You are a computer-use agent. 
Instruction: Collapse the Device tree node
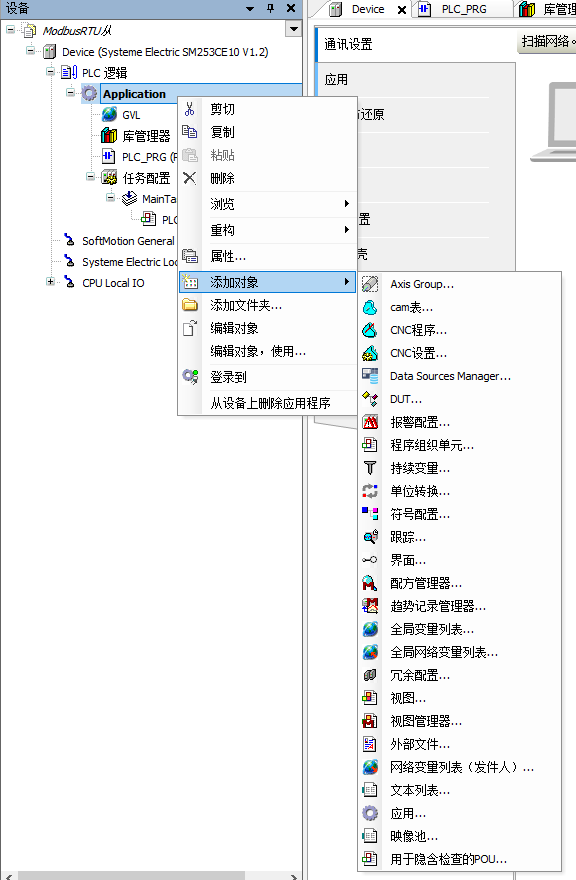coord(30,51)
